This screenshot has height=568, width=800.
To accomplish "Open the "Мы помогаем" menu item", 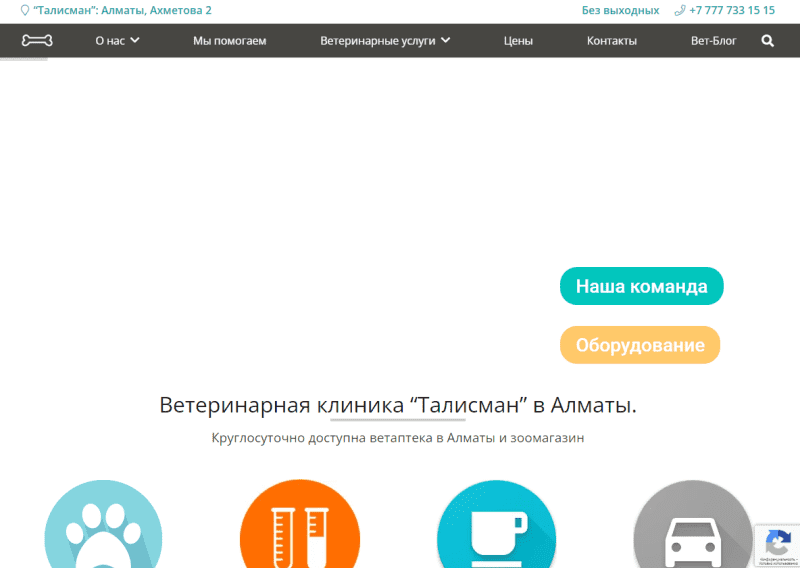I will coord(230,41).
